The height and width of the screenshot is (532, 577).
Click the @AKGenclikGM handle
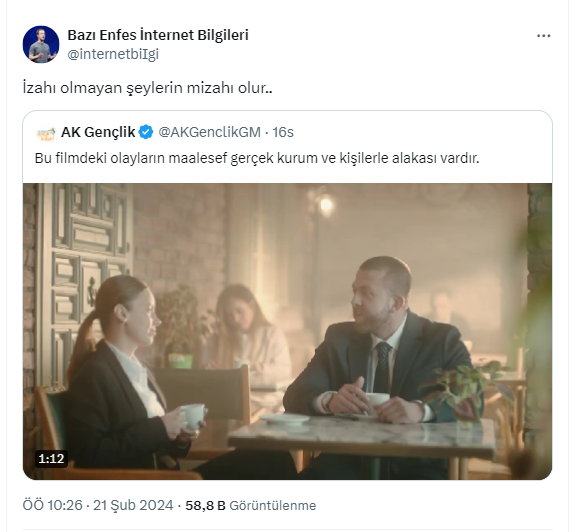(209, 132)
